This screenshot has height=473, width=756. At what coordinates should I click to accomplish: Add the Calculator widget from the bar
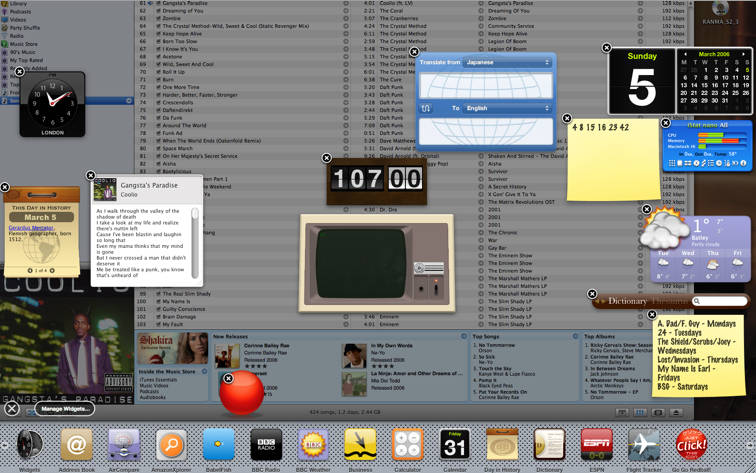point(407,445)
